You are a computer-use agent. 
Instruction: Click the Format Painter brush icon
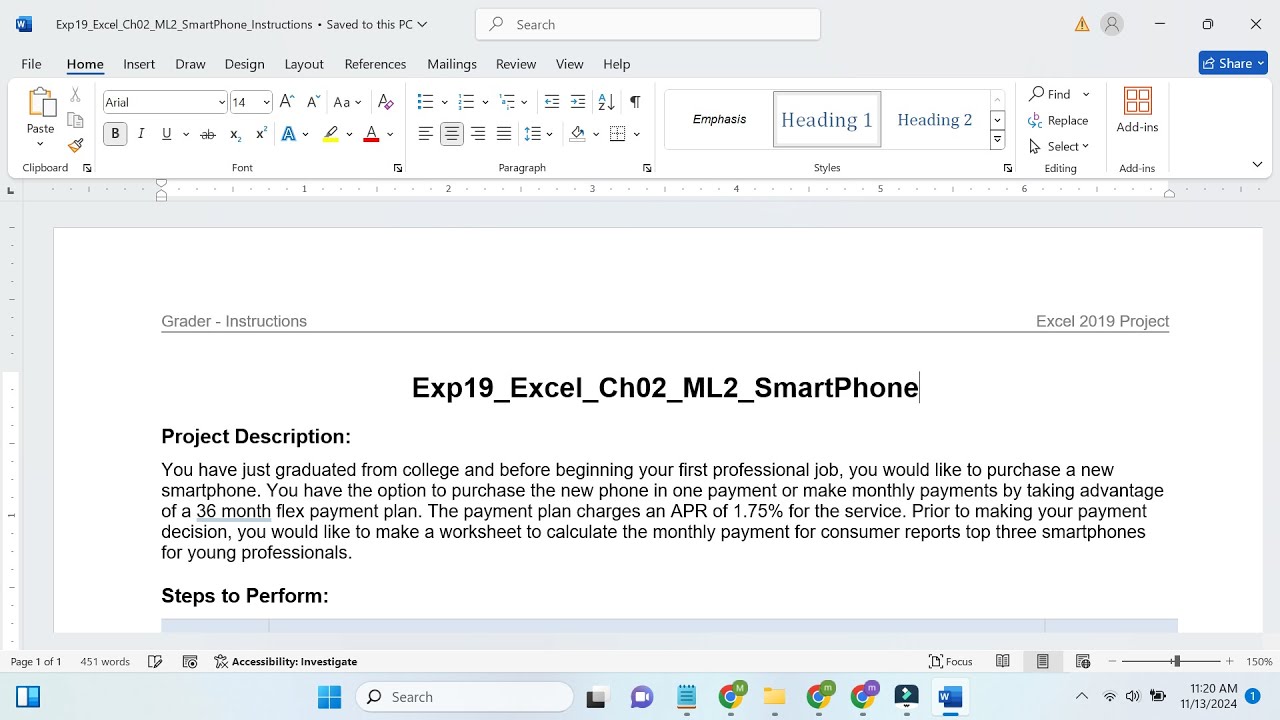point(75,145)
